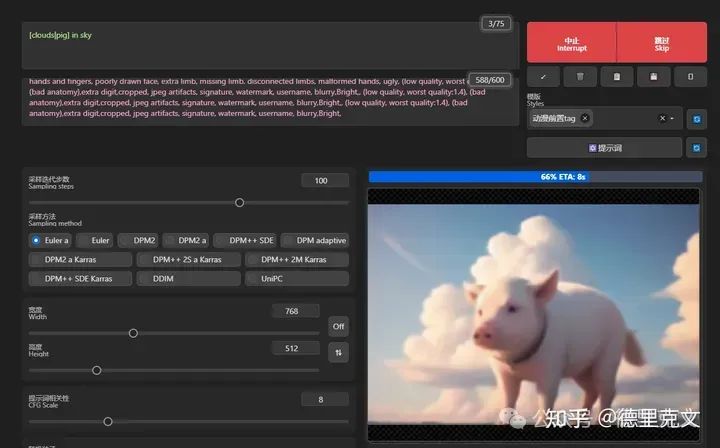This screenshot has height=448, width=720.
Task: Click the rightmost card icon below Skip
Action: pyautogui.click(x=690, y=77)
